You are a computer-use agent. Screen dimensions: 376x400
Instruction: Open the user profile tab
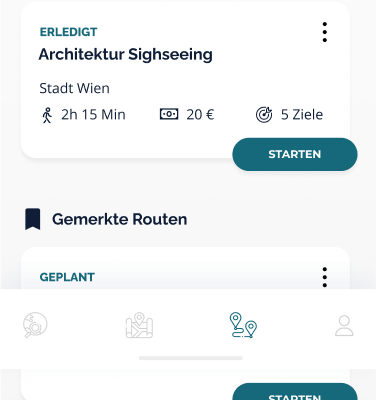(344, 326)
